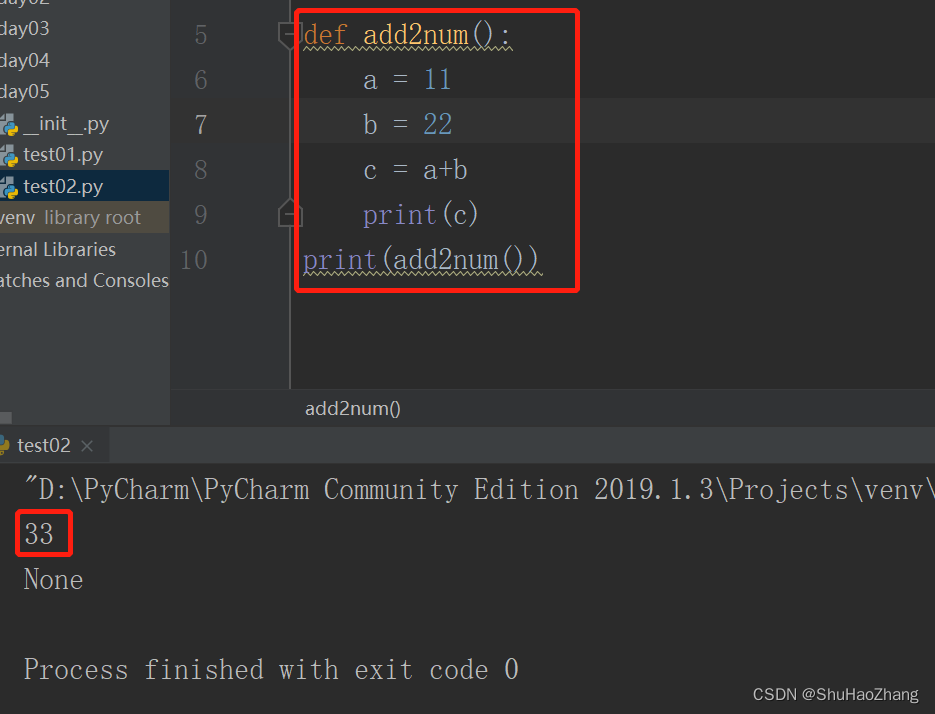Place cursor on 'print(c)' line
935x714 pixels.
(420, 215)
